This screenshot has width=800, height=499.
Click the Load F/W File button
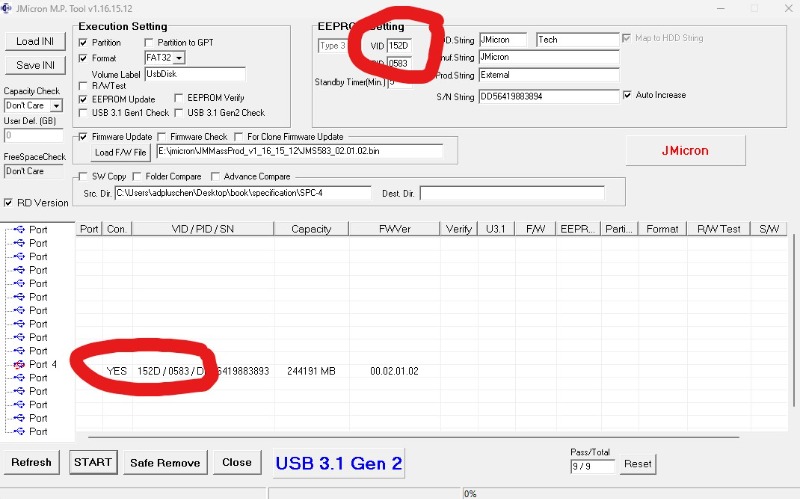pyautogui.click(x=120, y=153)
